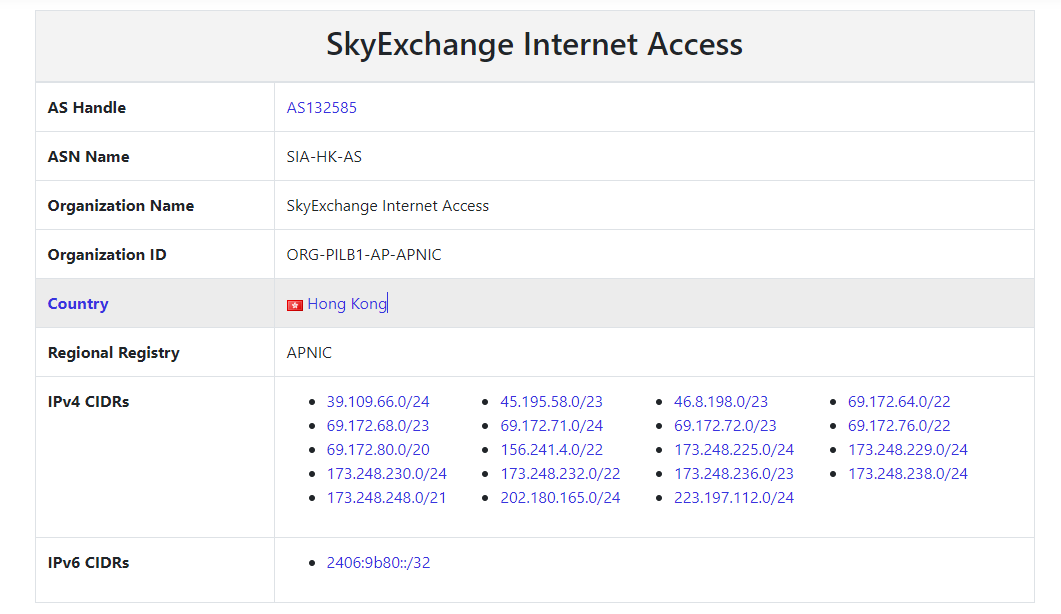
Task: Select the 46.8.198.0/23 prefix link
Action: point(721,401)
